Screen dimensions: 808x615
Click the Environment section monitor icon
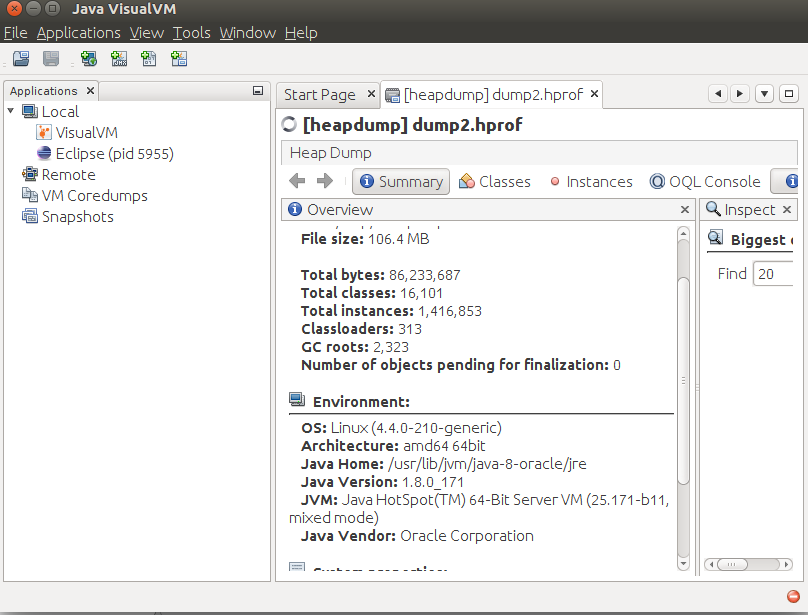(x=297, y=400)
